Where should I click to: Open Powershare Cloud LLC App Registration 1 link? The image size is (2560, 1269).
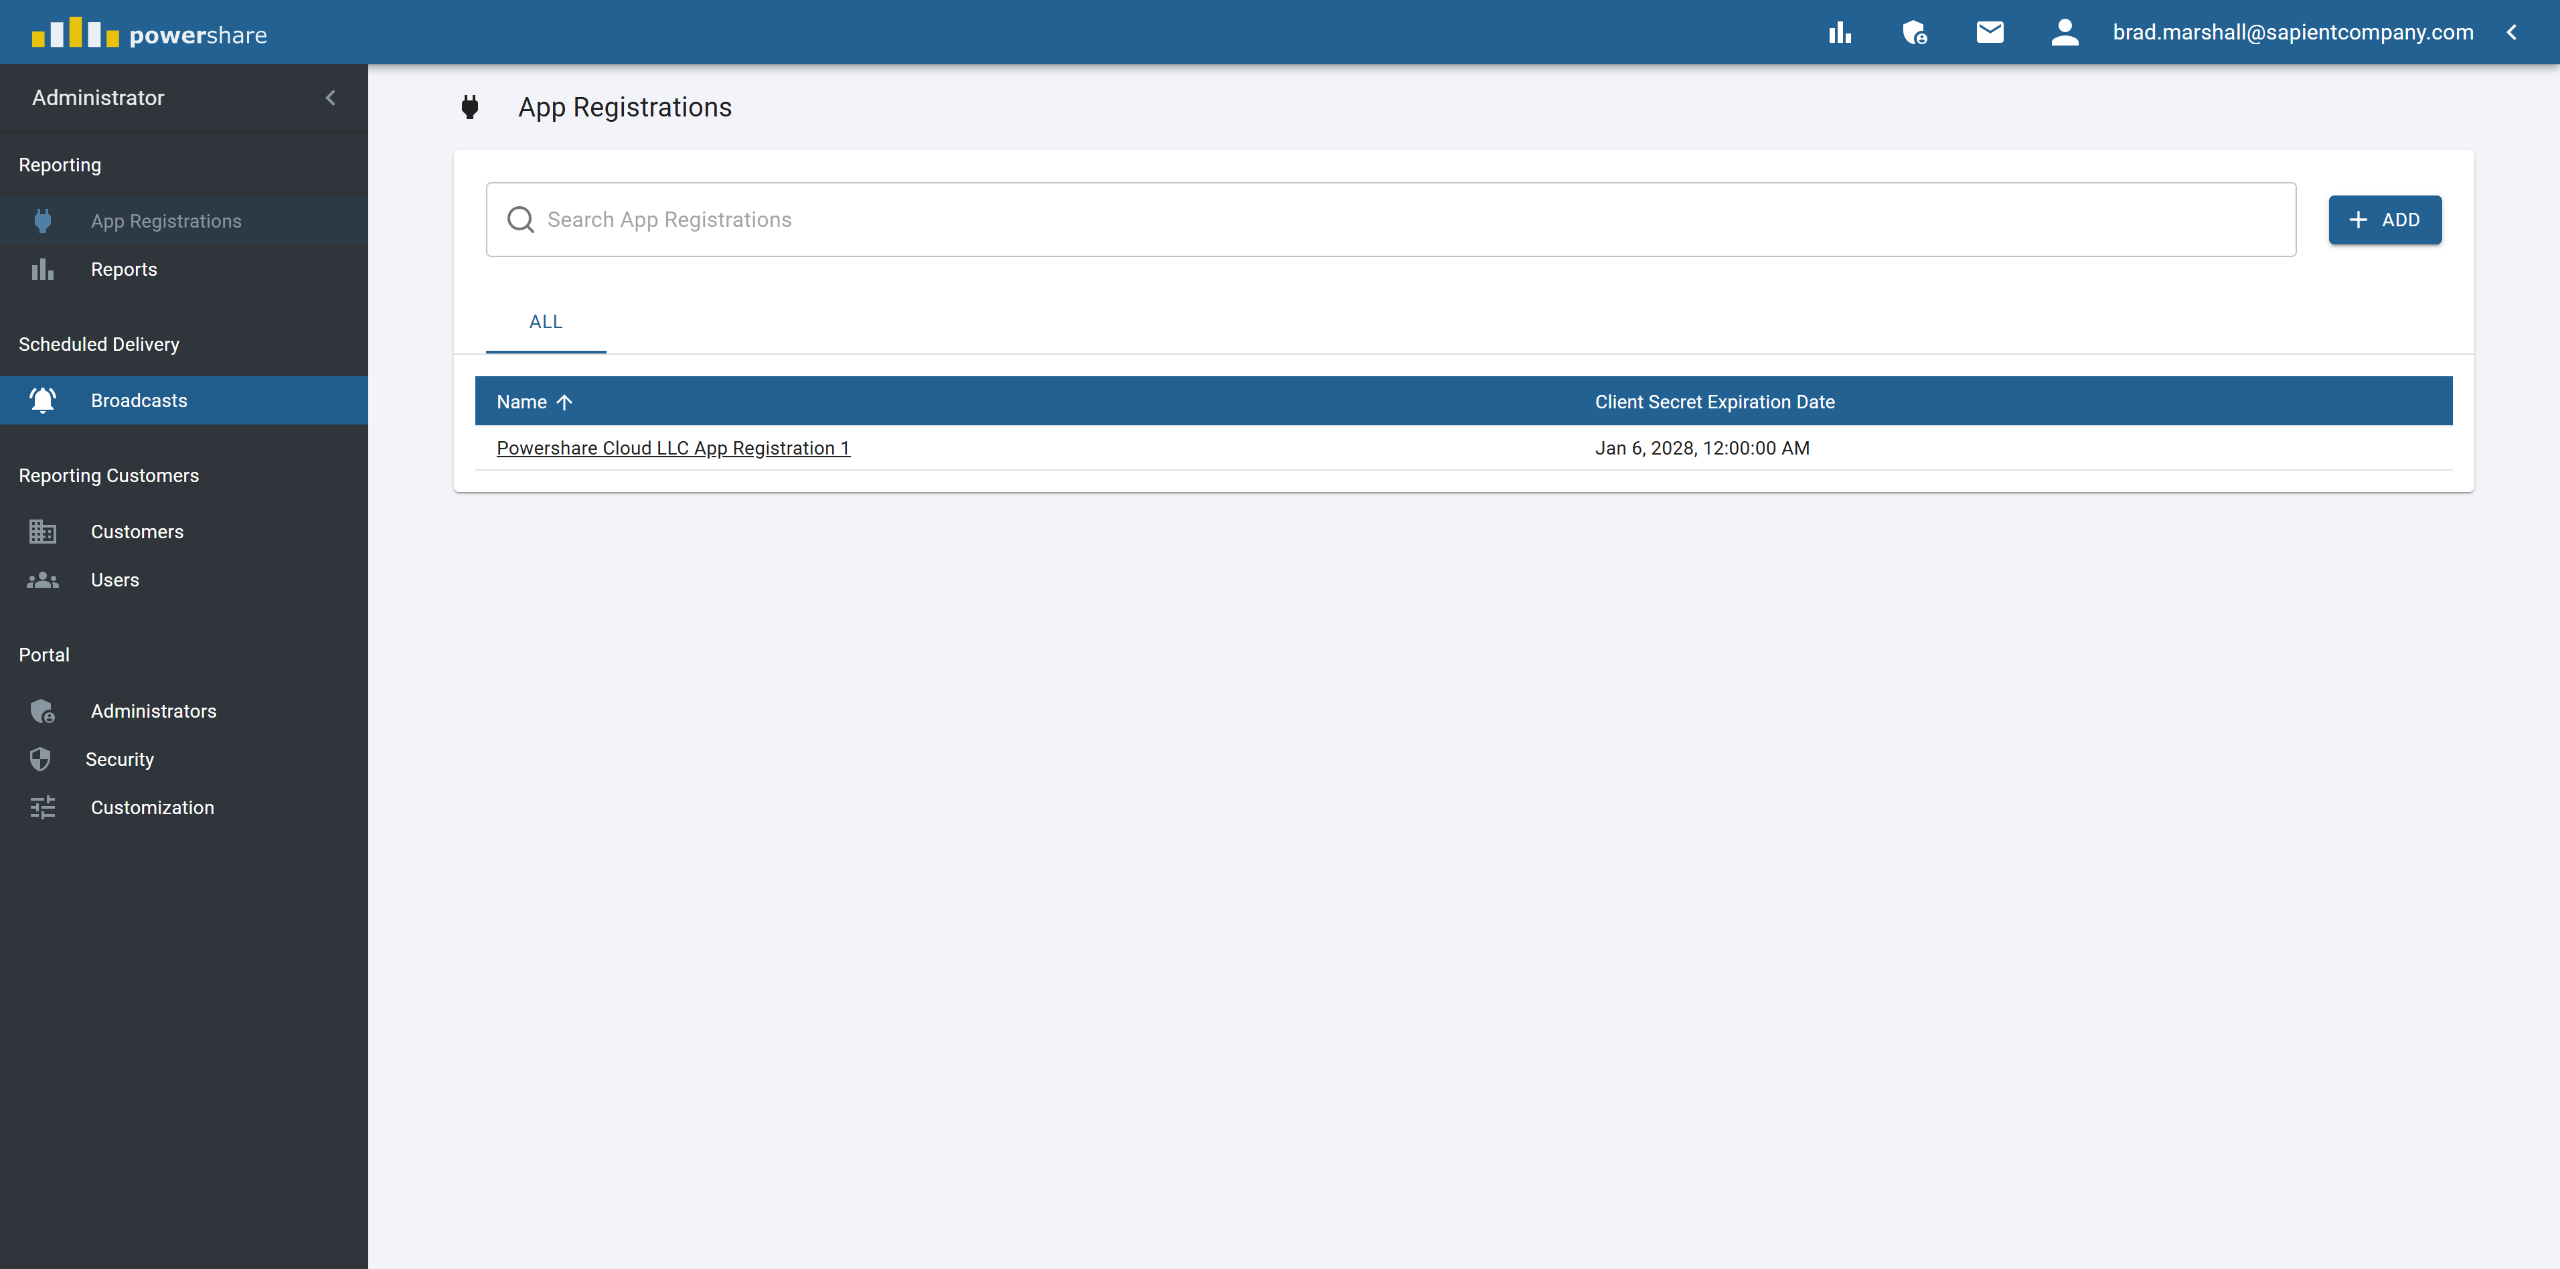[x=673, y=448]
